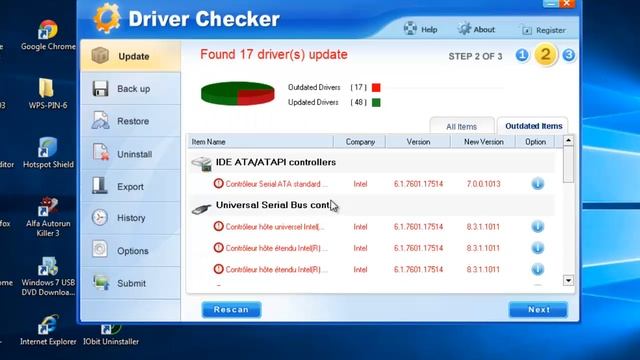Close the Driver Checker window

coord(567,4)
